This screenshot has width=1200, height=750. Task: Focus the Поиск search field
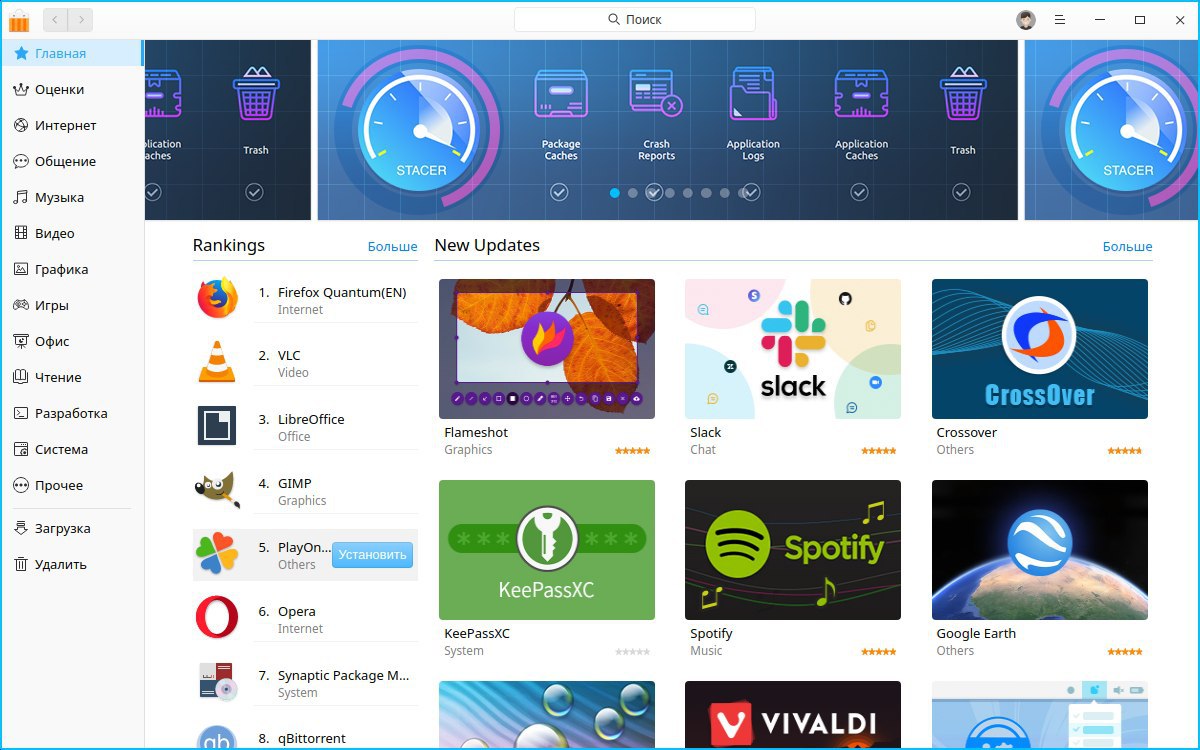(634, 20)
